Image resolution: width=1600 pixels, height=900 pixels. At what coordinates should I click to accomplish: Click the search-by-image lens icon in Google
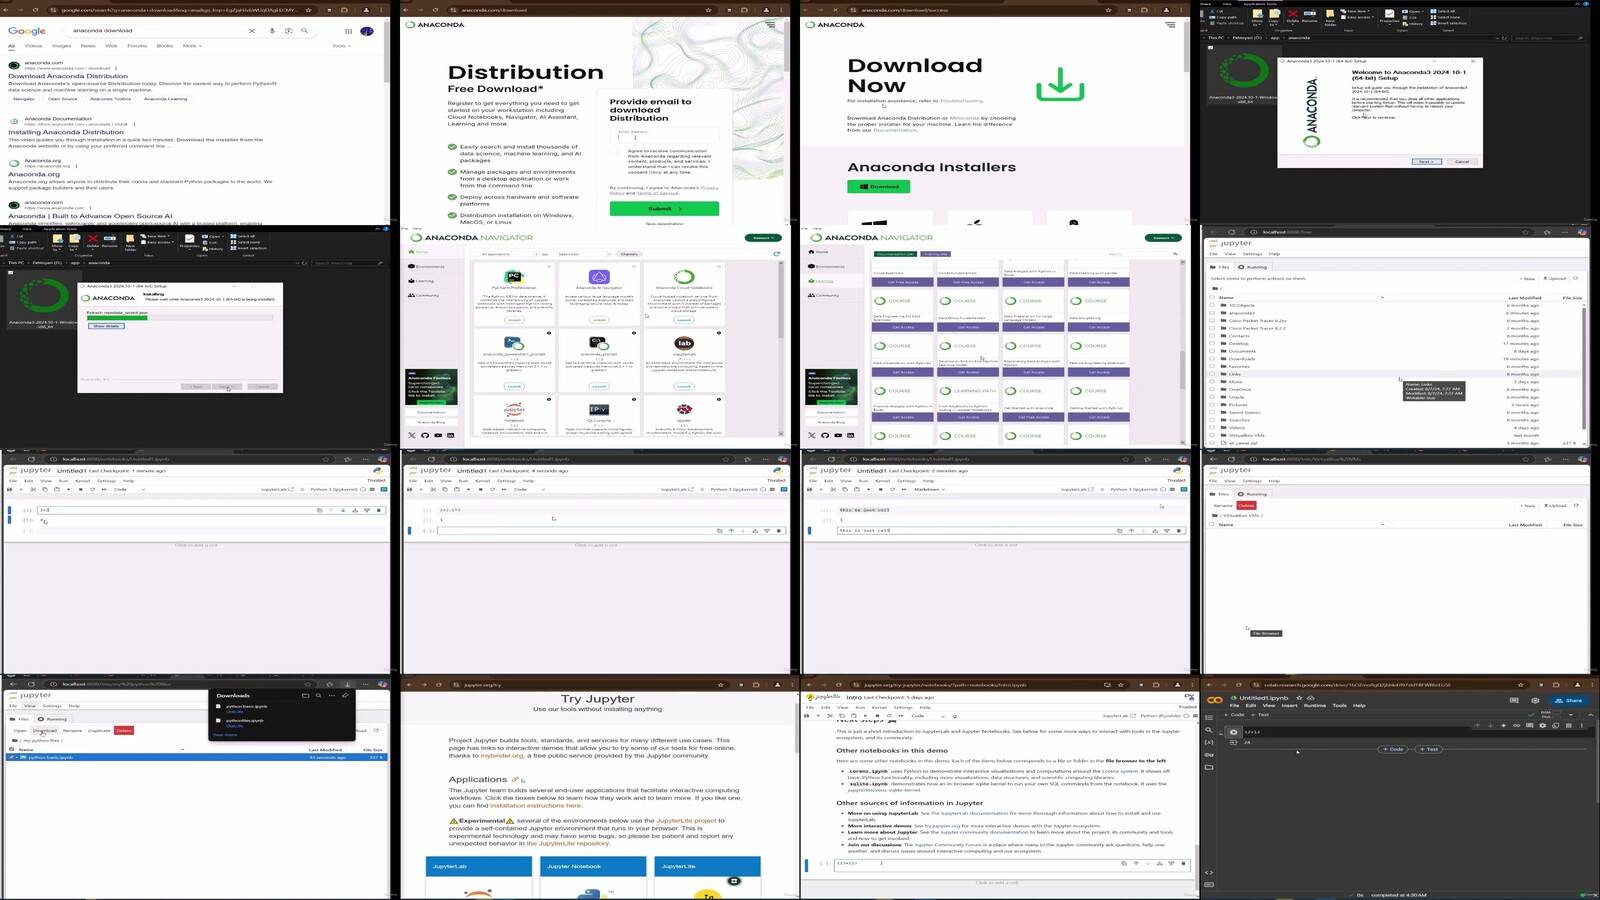(x=288, y=31)
